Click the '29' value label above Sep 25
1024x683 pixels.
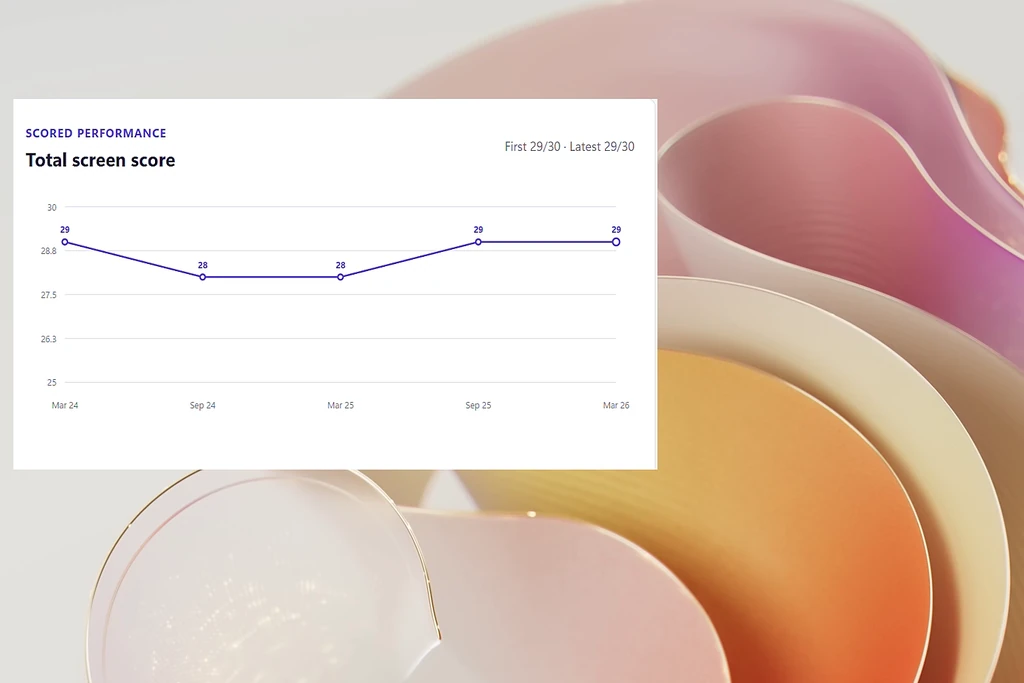coord(478,230)
